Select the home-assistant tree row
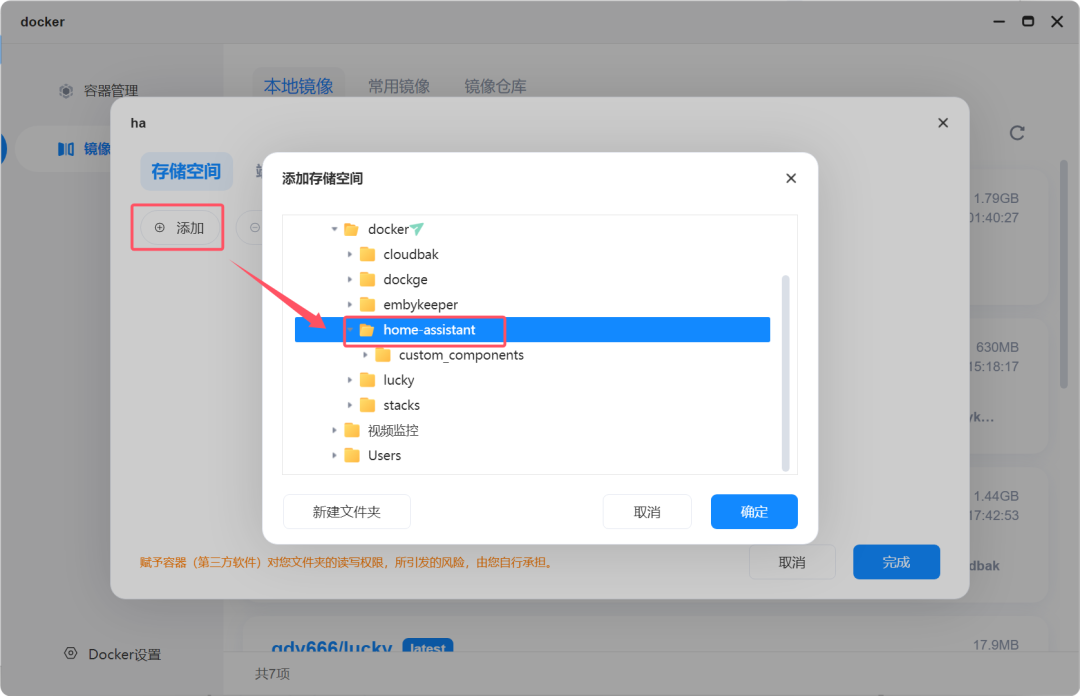The width and height of the screenshot is (1080, 696). point(532,329)
